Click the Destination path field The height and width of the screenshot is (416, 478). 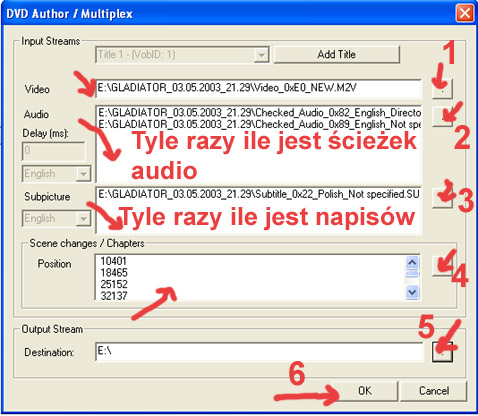point(259,352)
